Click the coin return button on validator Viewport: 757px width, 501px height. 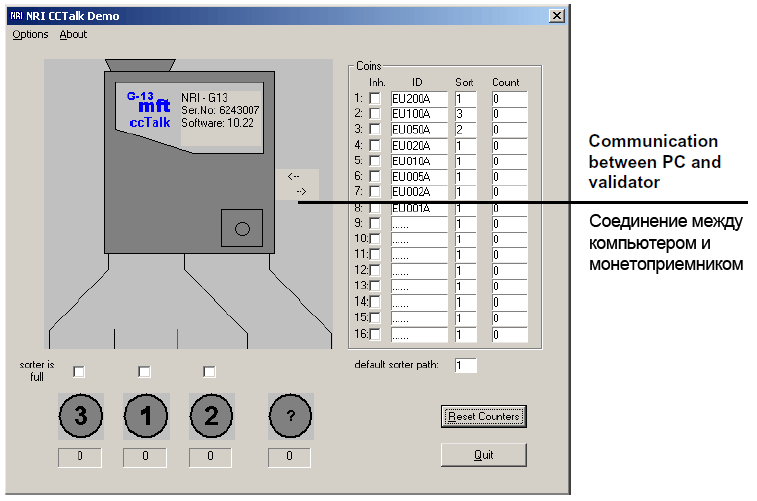coord(241,228)
